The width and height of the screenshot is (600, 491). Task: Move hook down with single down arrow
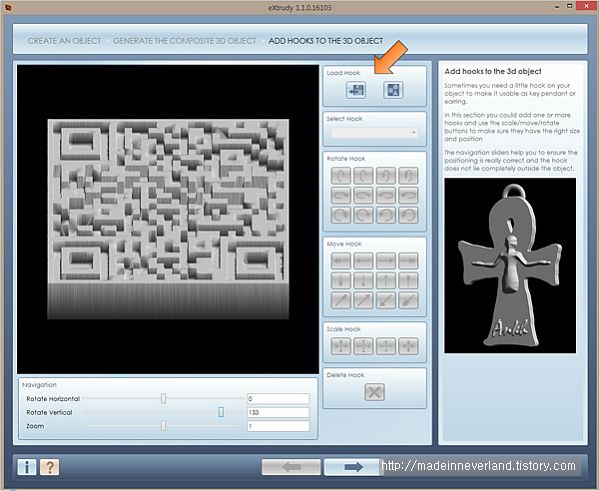pyautogui.click(x=363, y=281)
